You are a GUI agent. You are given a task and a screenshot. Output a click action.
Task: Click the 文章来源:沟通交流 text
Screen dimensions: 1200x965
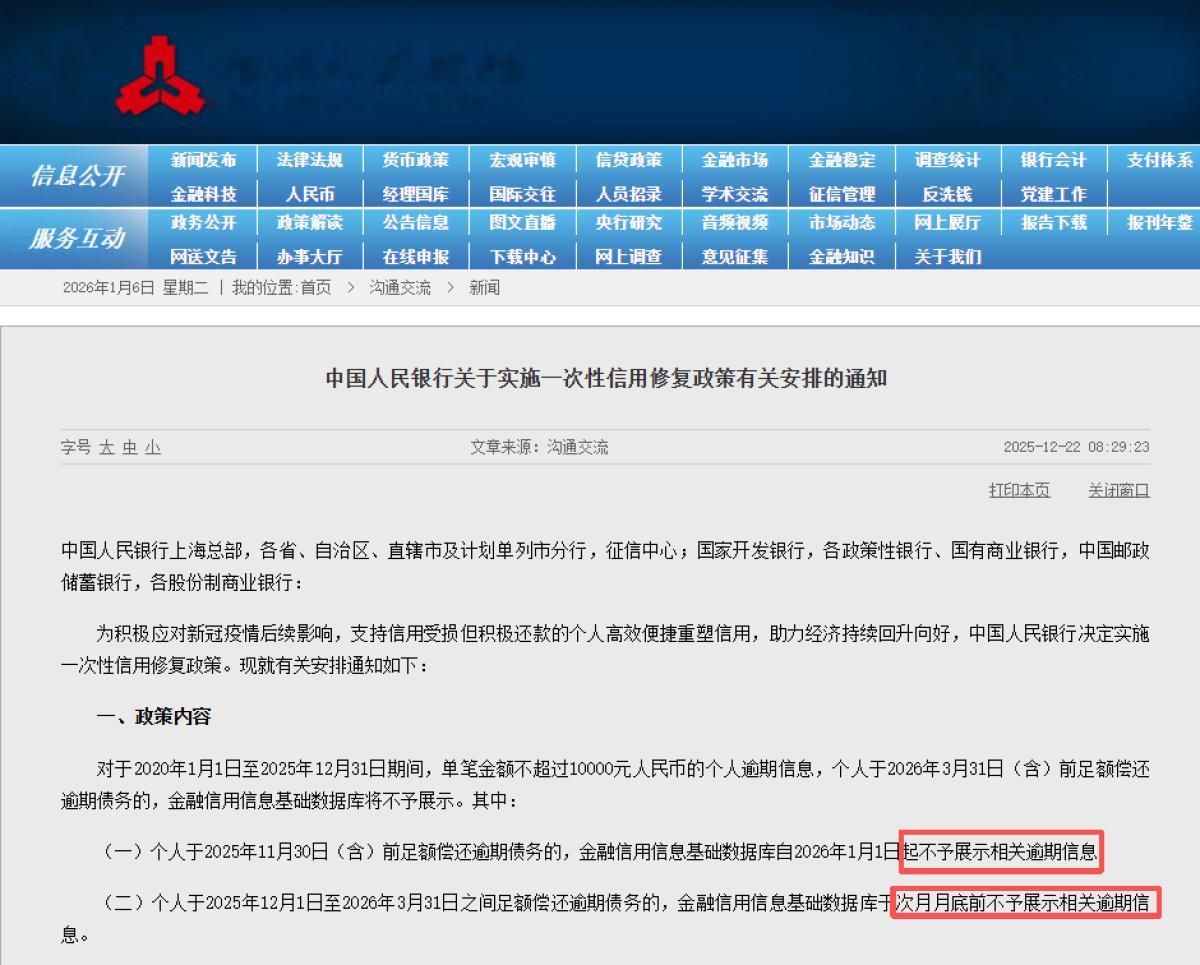coord(539,448)
